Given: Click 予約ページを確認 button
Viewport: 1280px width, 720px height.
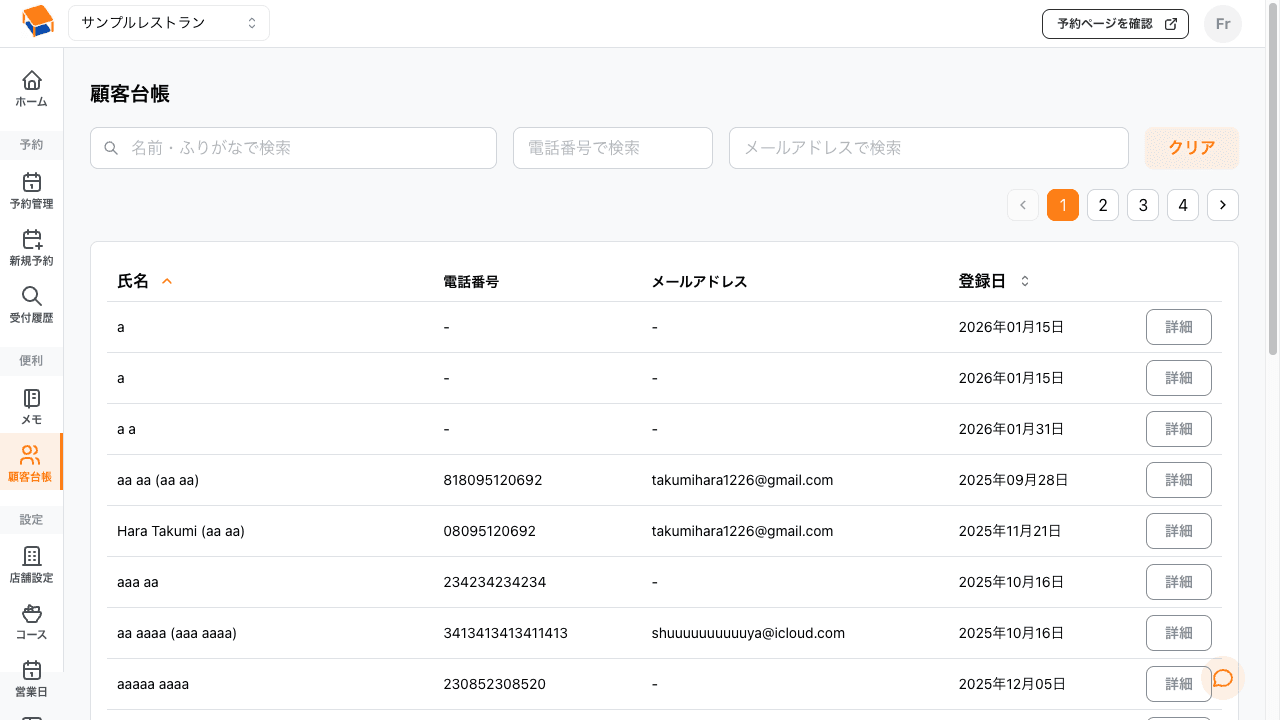Looking at the screenshot, I should (x=1115, y=24).
